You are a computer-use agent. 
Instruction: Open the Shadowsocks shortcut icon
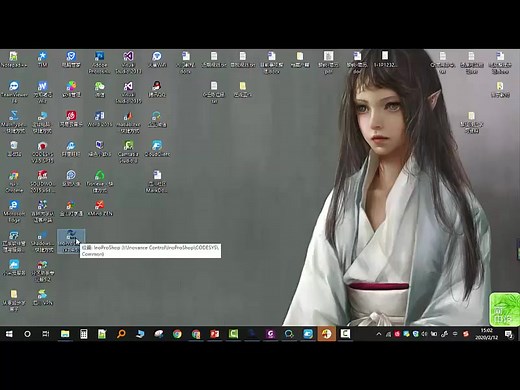[42, 241]
